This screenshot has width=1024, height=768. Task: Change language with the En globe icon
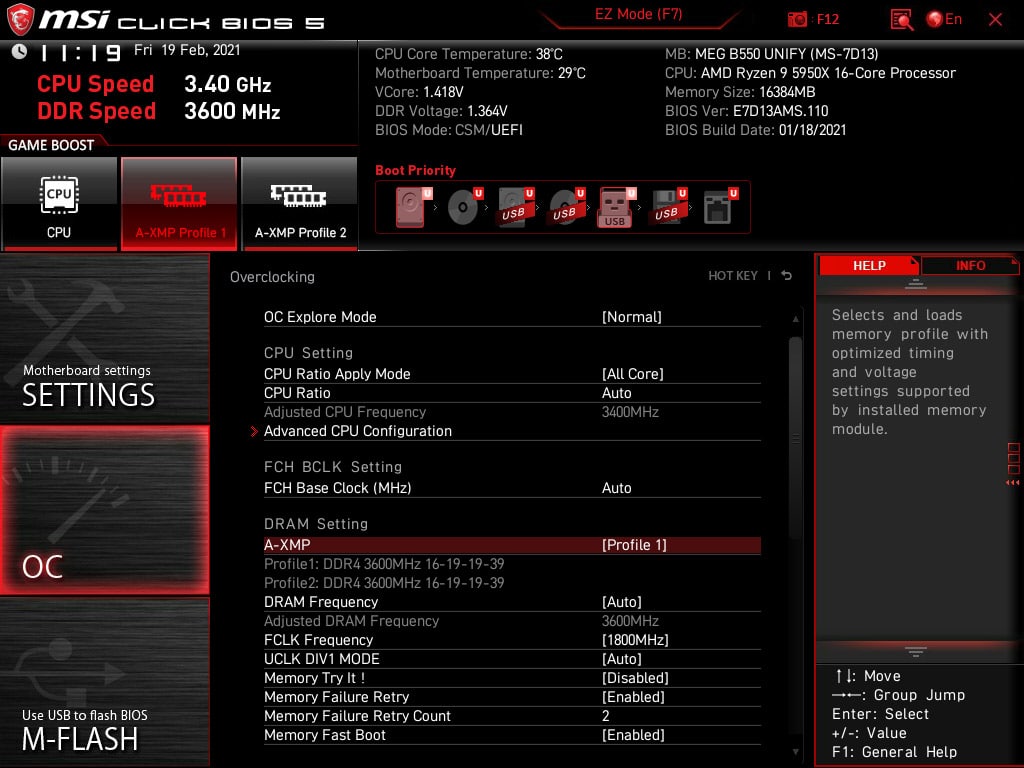pos(944,19)
